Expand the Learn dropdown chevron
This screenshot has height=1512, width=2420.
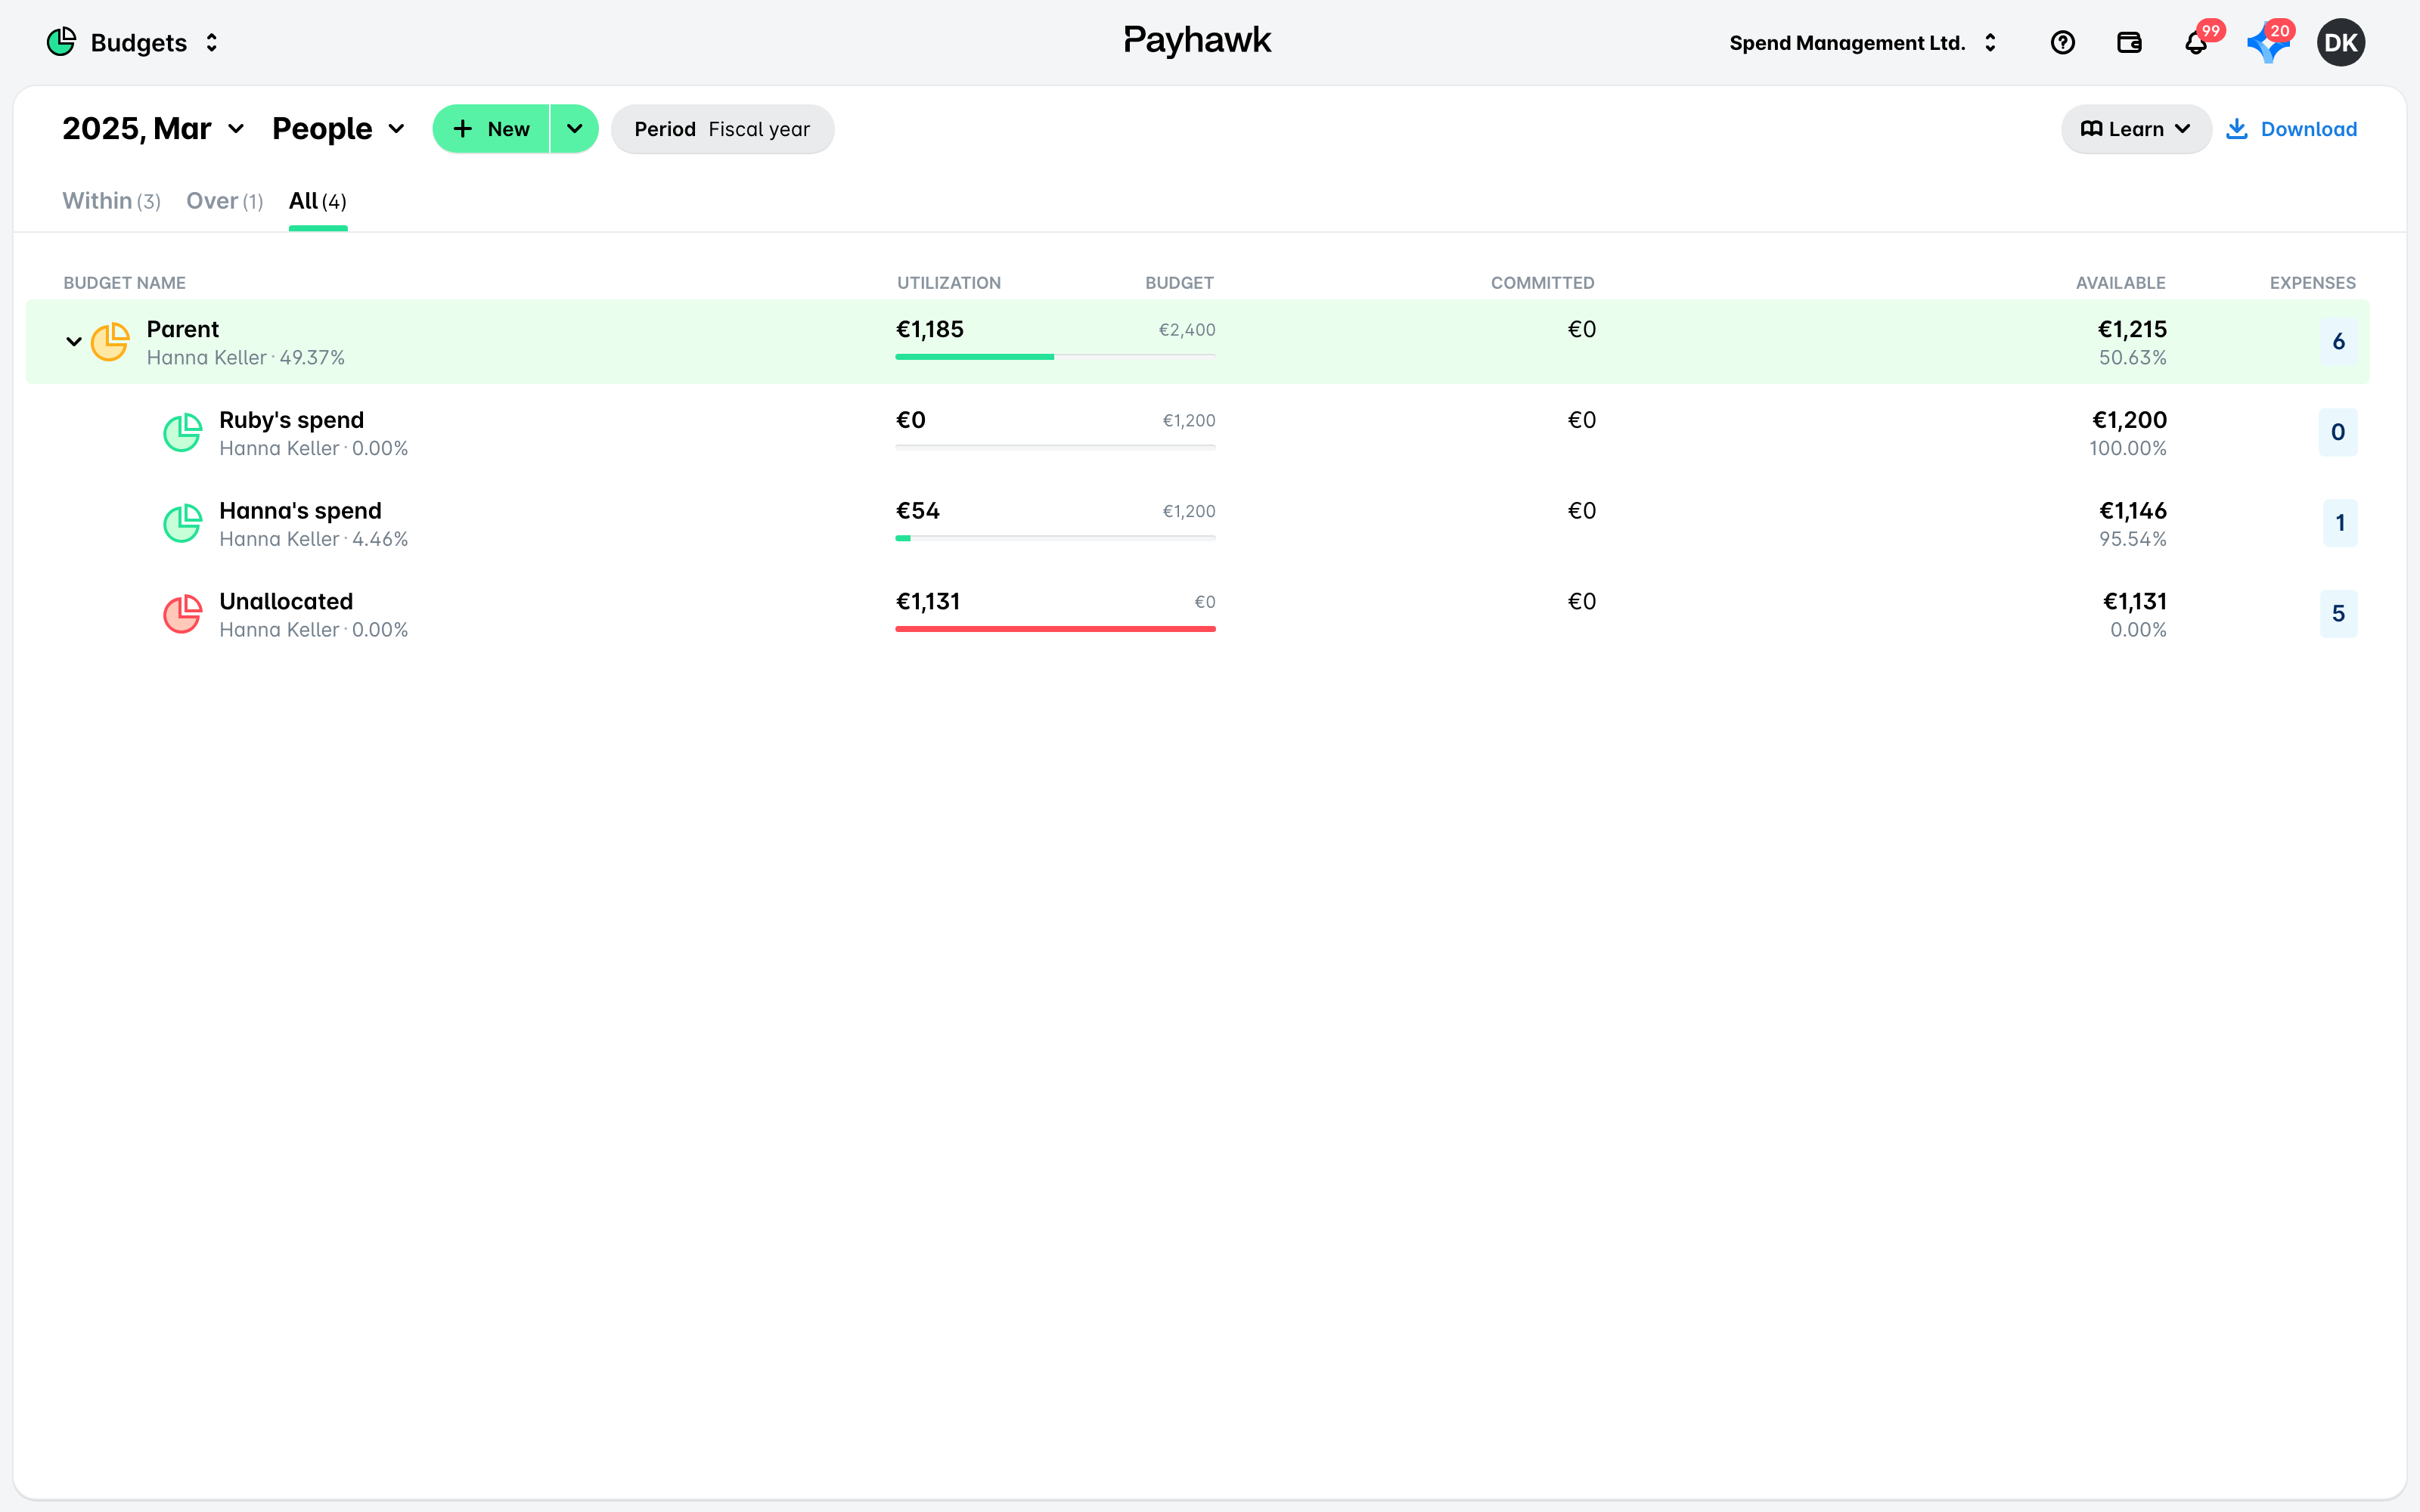(x=2183, y=129)
